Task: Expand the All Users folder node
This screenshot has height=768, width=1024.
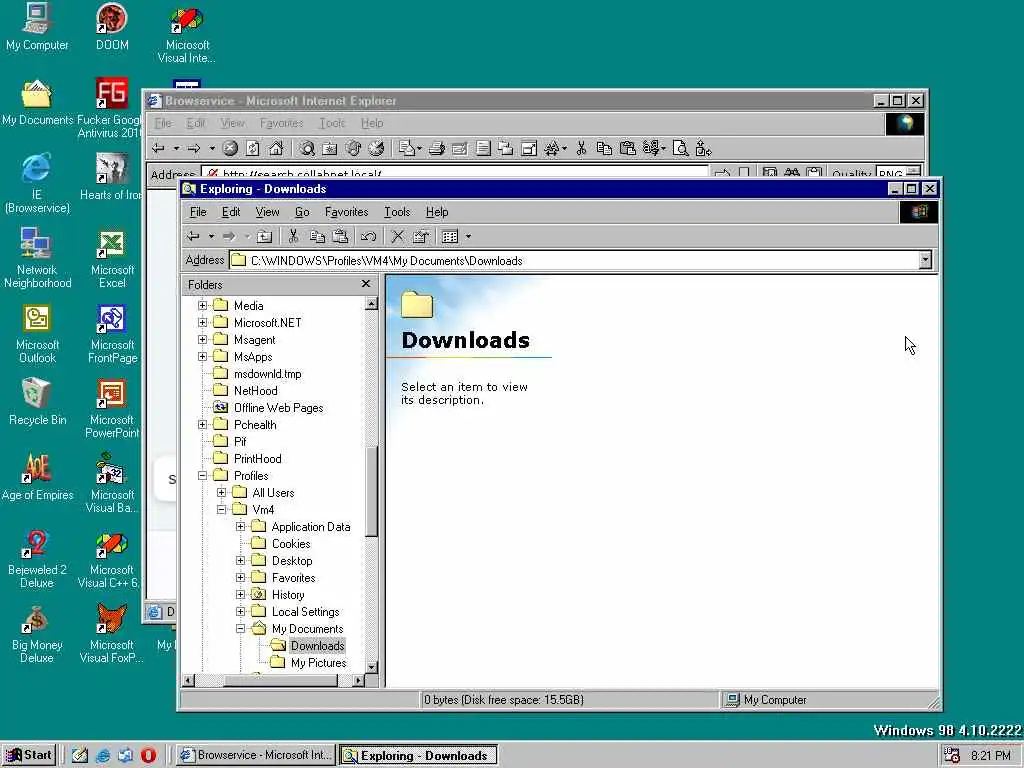Action: click(x=221, y=492)
